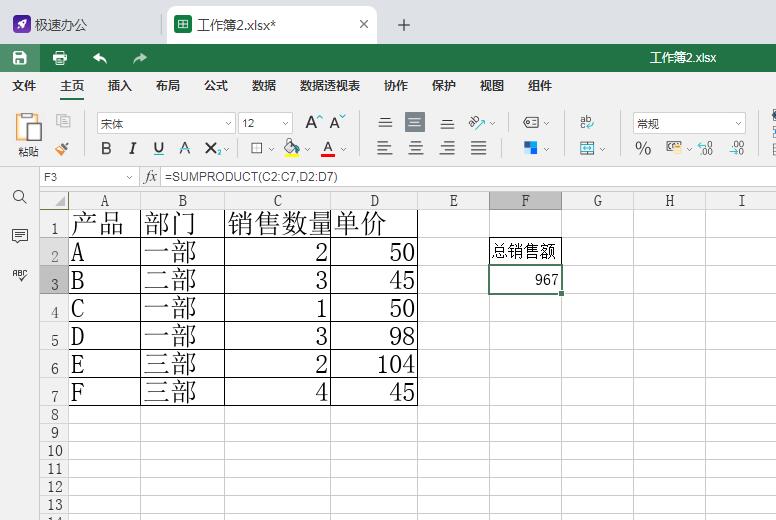Toggle Underline formatting
The height and width of the screenshot is (520, 776).
158,148
